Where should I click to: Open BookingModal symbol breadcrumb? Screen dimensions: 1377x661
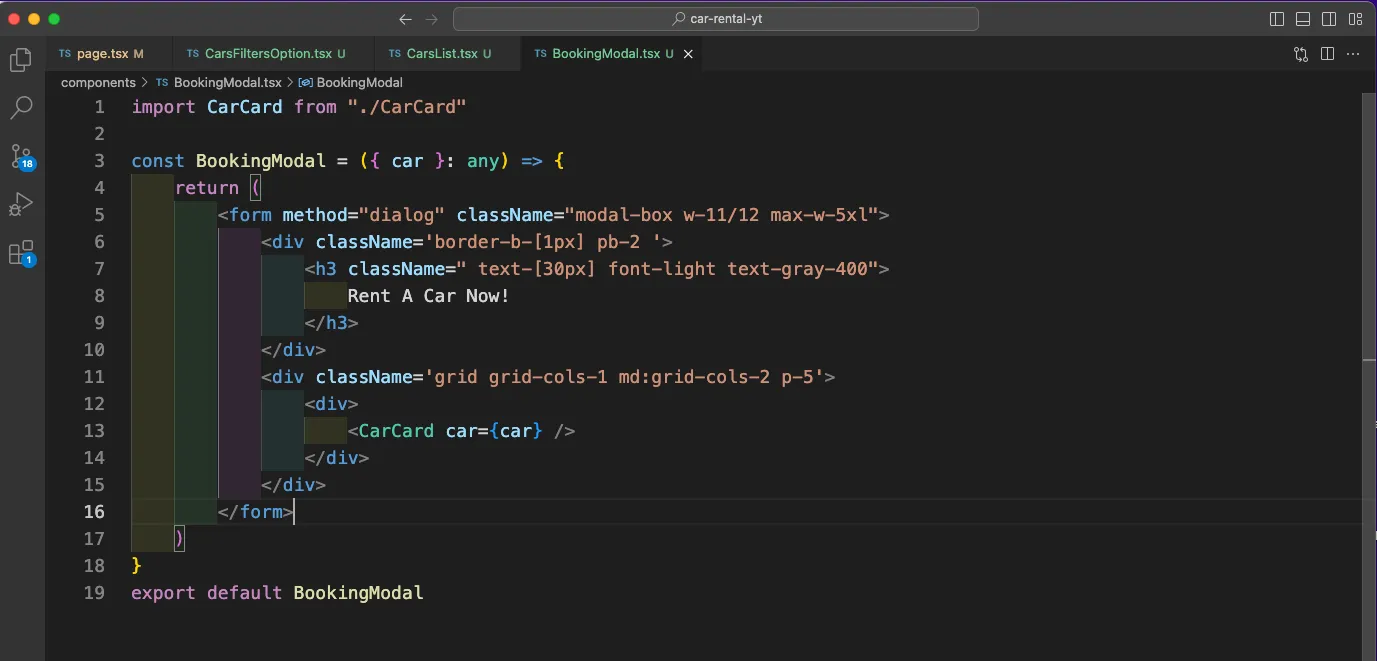point(350,83)
